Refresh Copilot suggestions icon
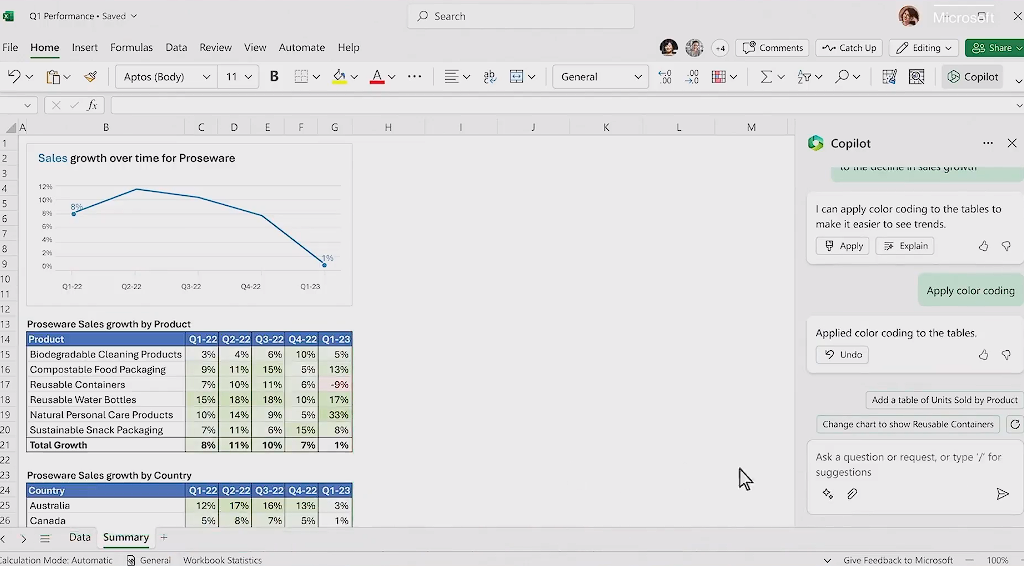The width and height of the screenshot is (1024, 566). 1015,424
